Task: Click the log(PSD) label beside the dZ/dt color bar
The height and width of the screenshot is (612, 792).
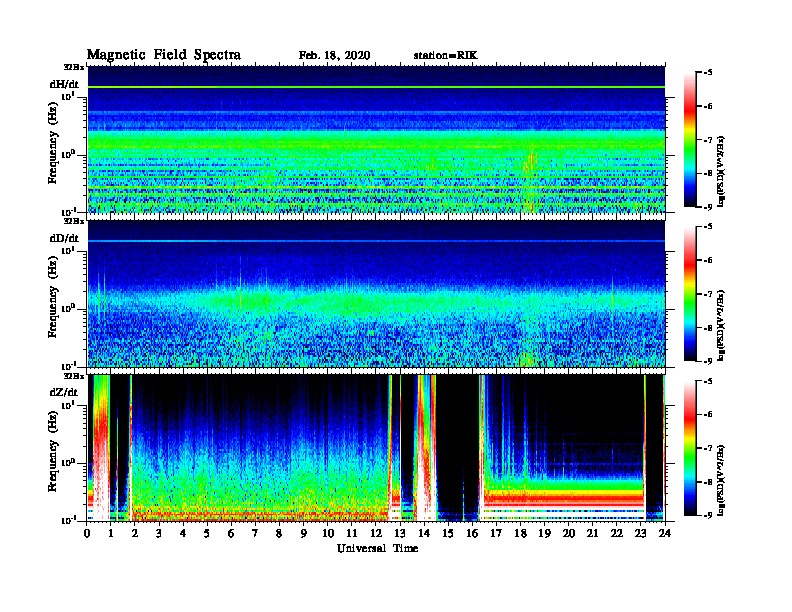Action: (x=721, y=480)
